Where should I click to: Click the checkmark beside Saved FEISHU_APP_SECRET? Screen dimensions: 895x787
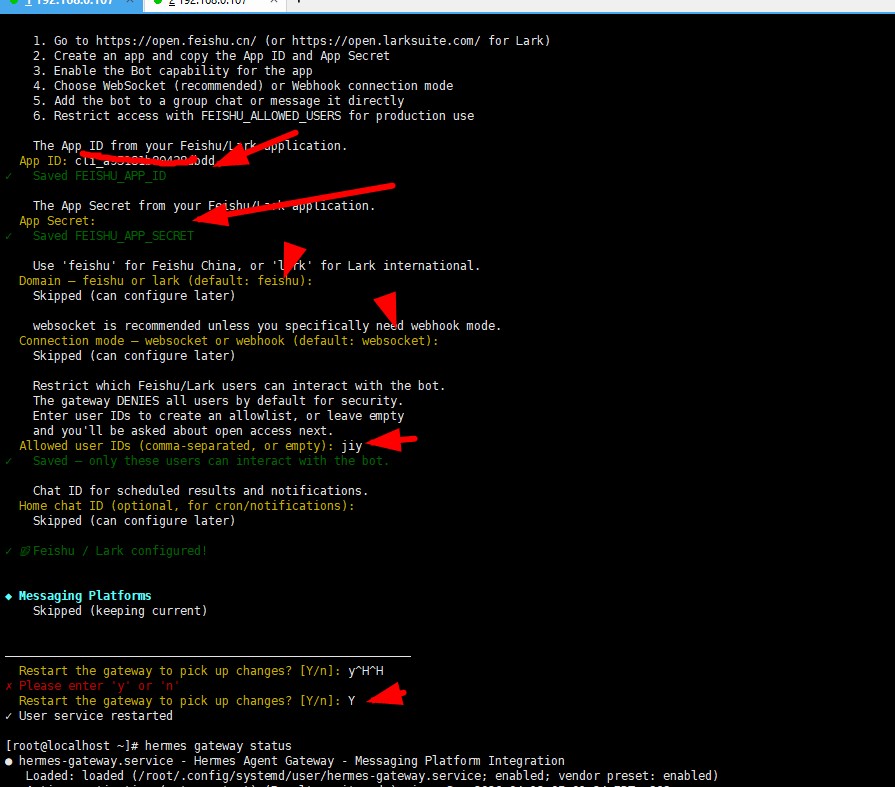9,236
